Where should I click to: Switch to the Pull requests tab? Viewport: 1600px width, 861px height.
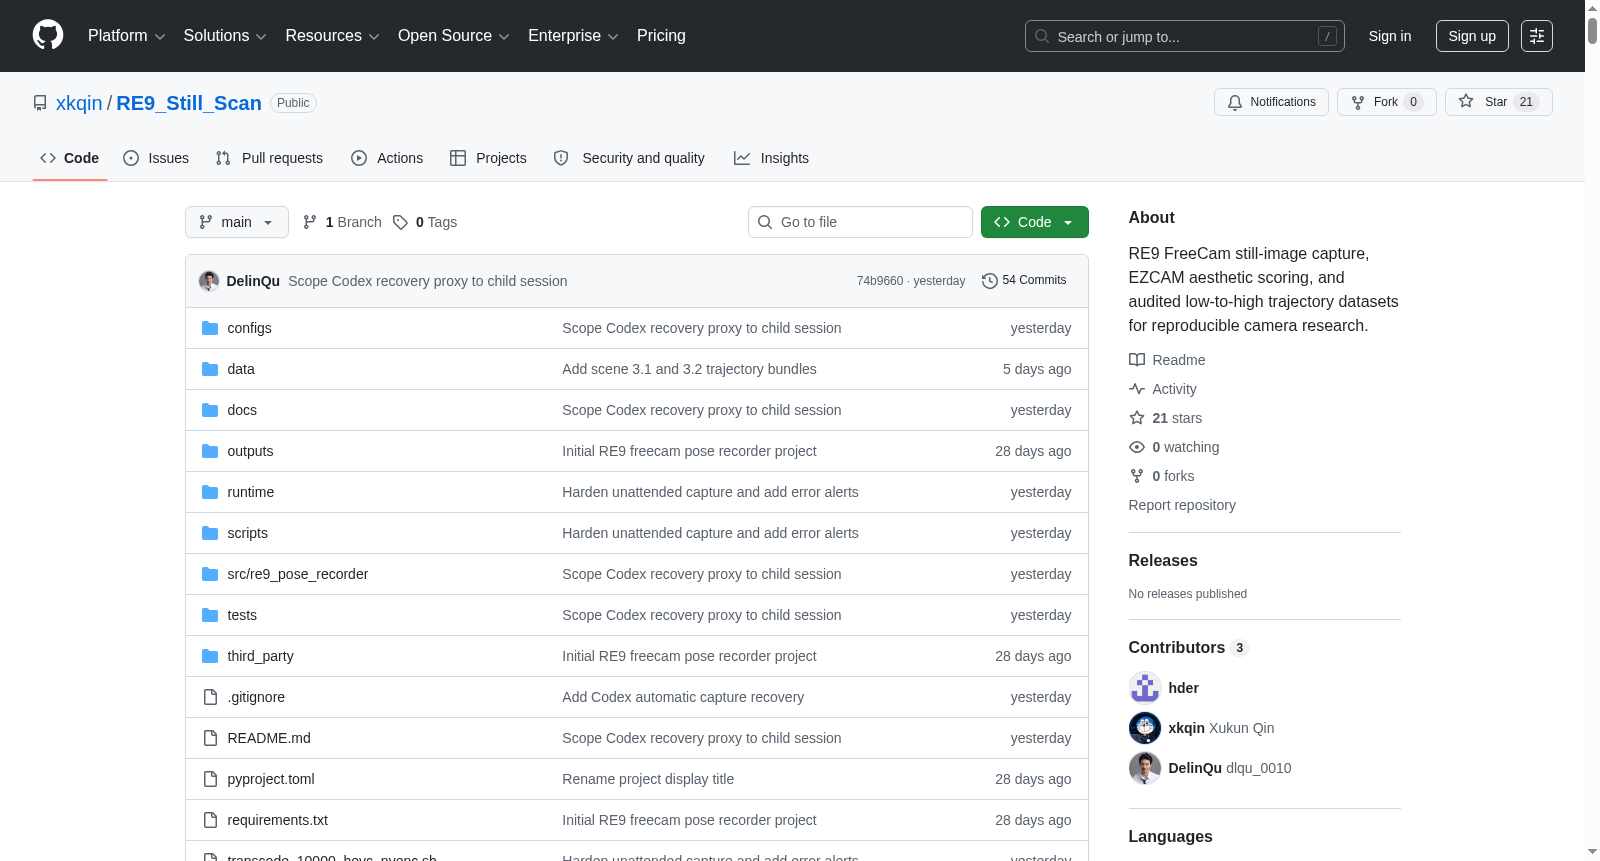[x=269, y=158]
